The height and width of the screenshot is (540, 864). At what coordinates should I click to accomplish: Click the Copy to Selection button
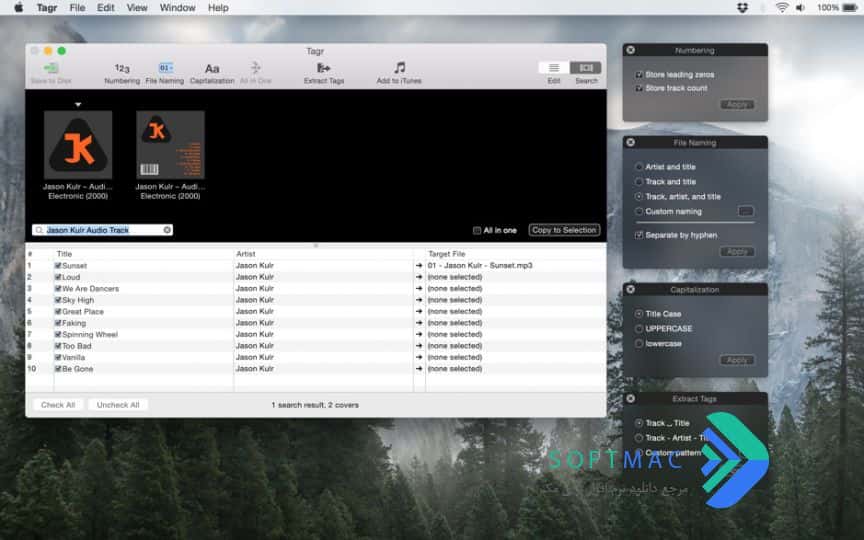(564, 230)
